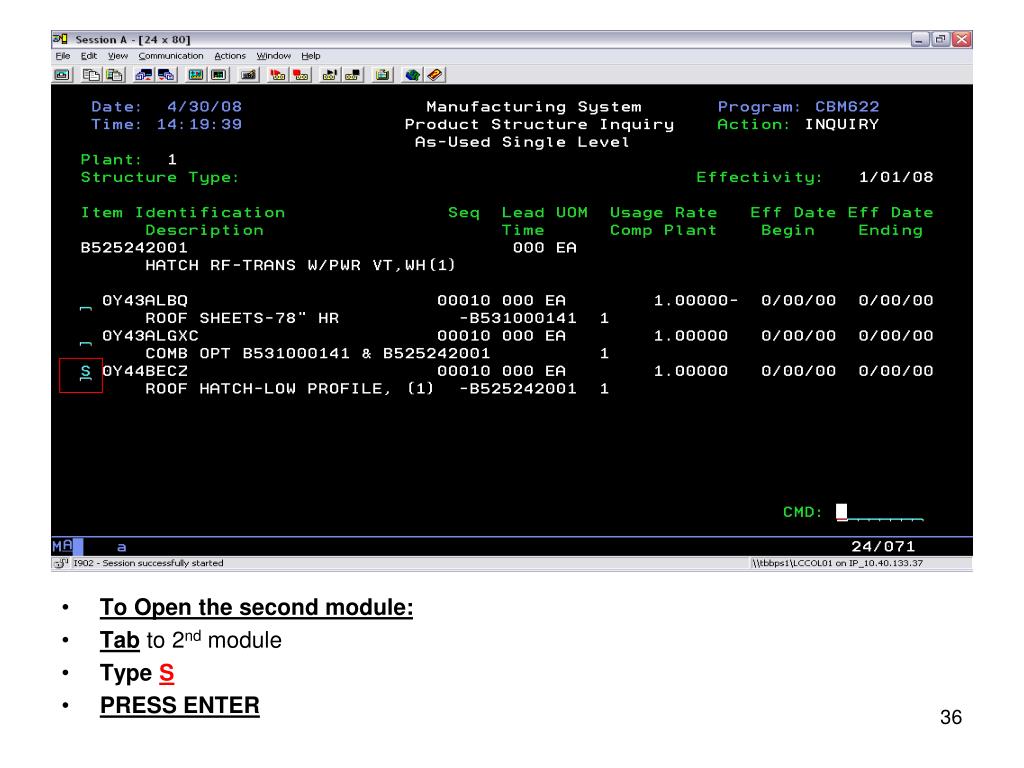Screen dimensions: 1024x768
Task: Click the globe Support toolbar icon
Action: 411,75
